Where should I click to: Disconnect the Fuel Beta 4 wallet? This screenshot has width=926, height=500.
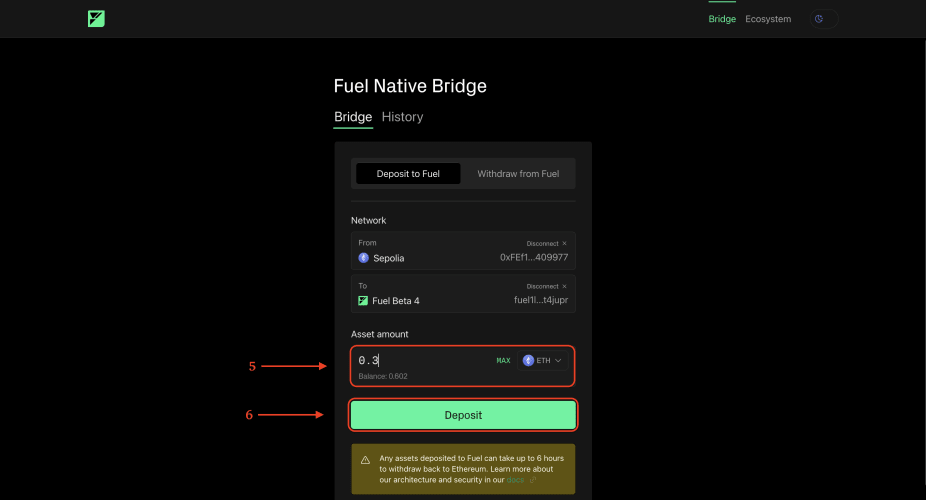546,286
